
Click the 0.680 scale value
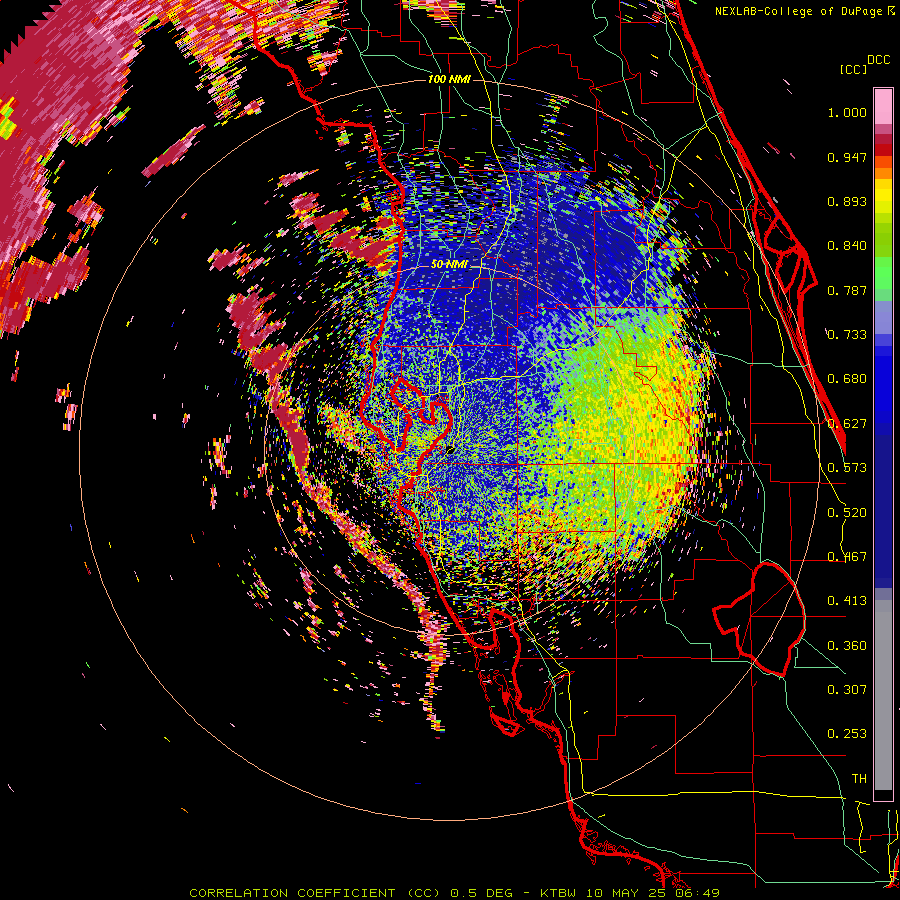(x=847, y=379)
